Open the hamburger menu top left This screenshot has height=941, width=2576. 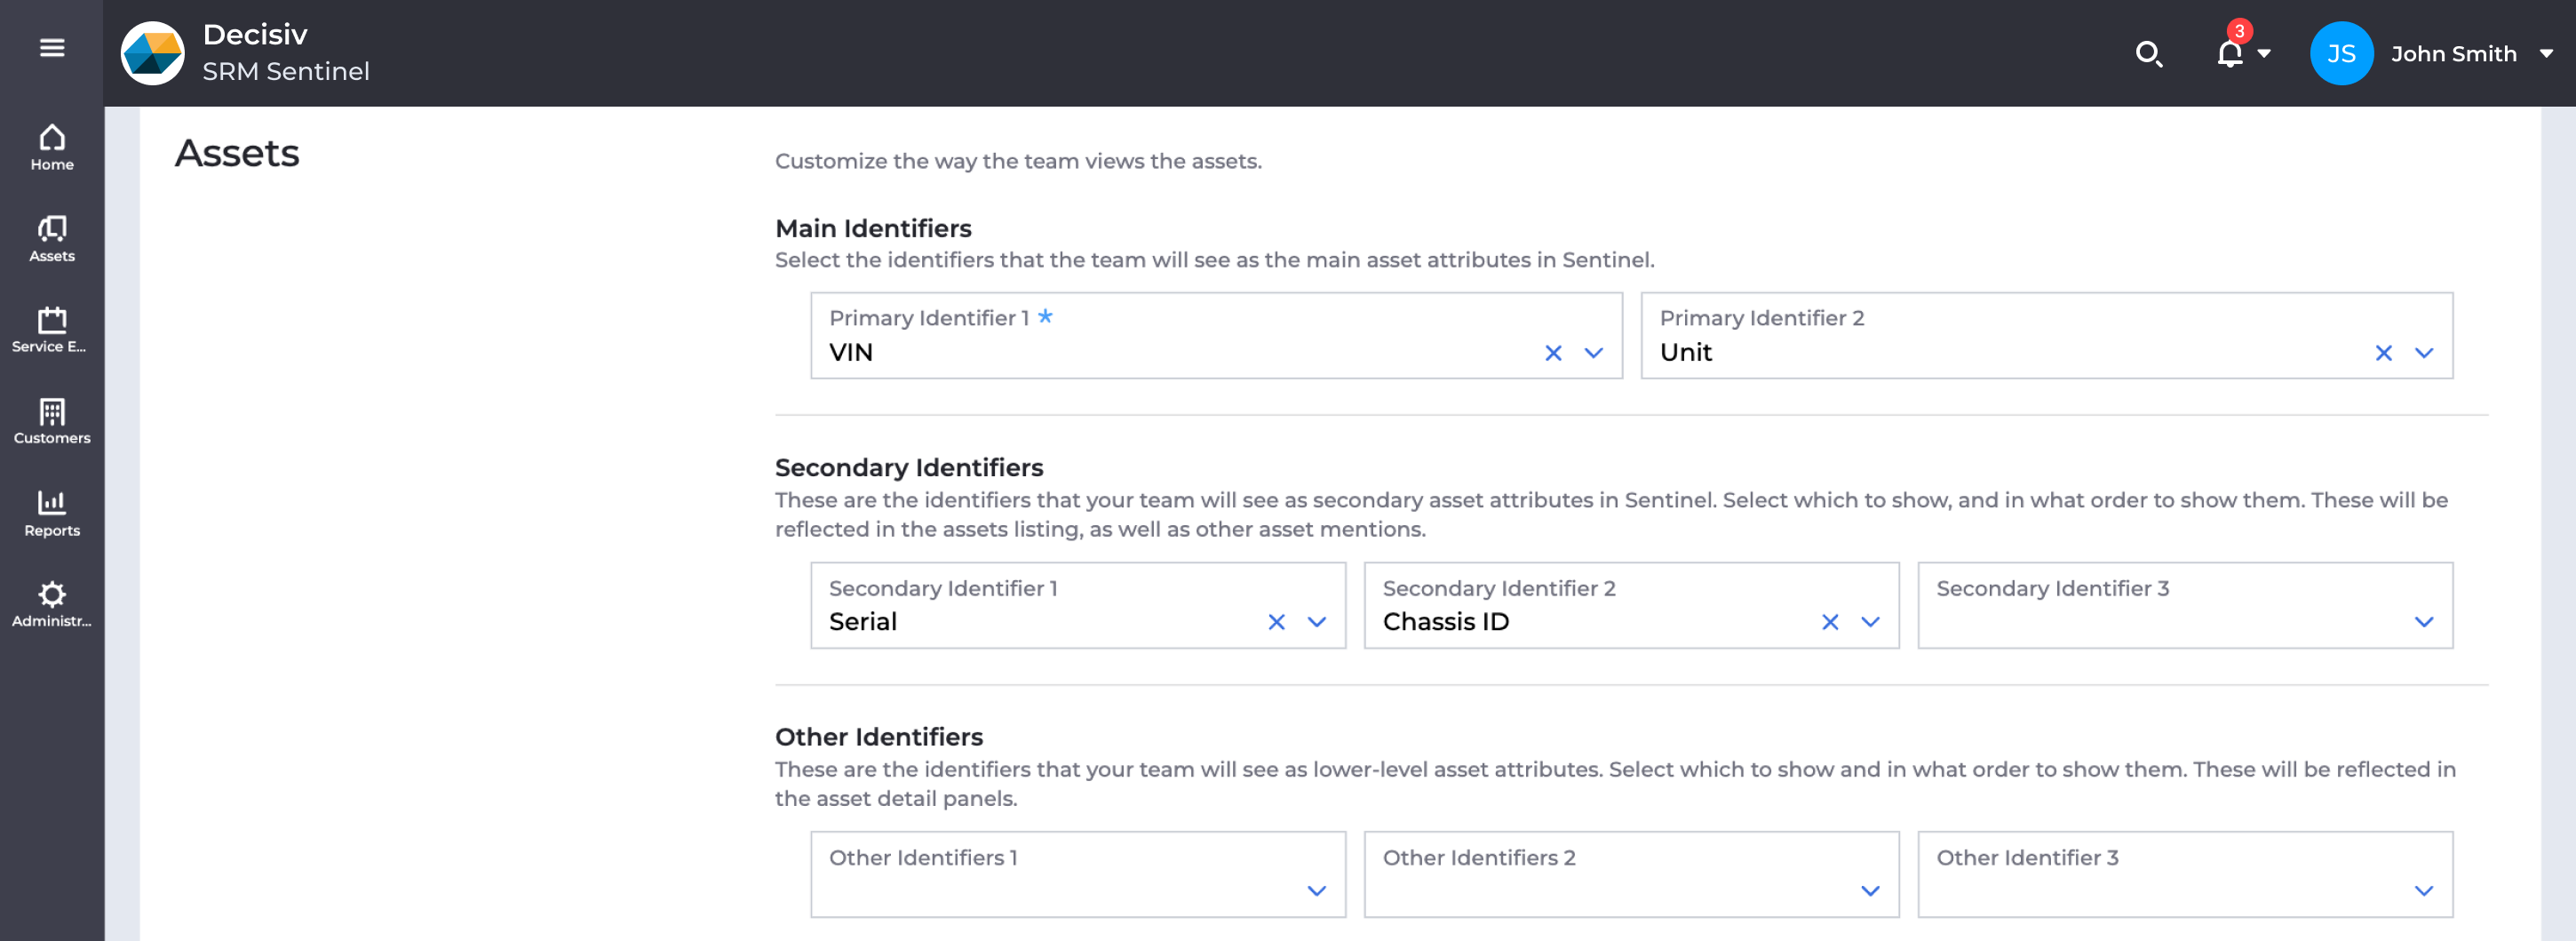[51, 47]
